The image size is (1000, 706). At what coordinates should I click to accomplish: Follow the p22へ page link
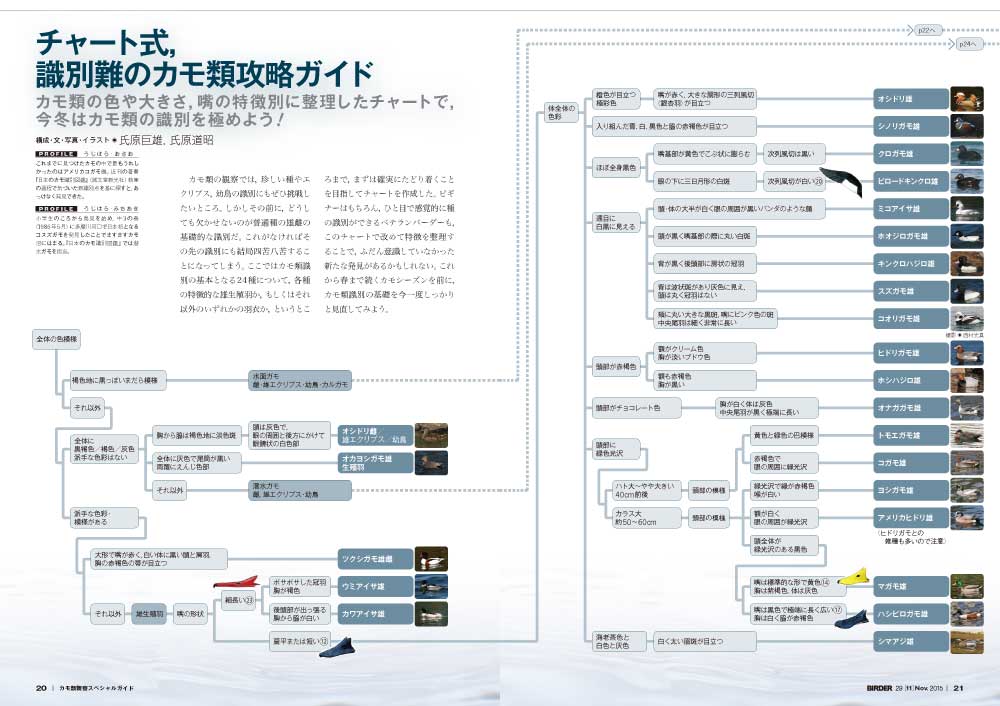pos(926,30)
